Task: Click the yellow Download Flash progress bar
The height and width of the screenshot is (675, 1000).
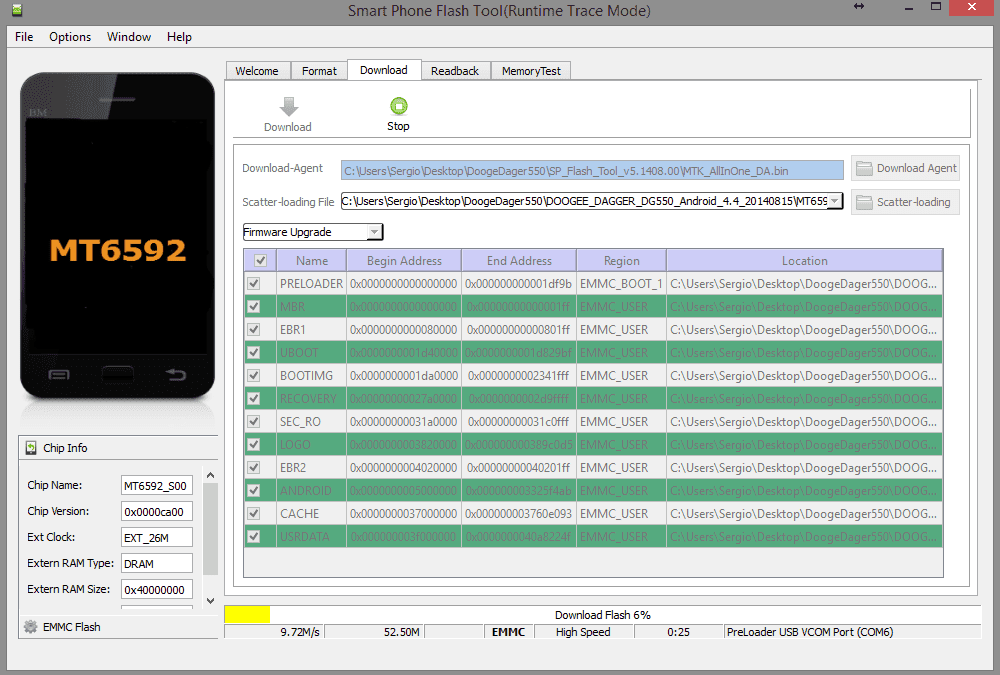Action: [x=247, y=614]
